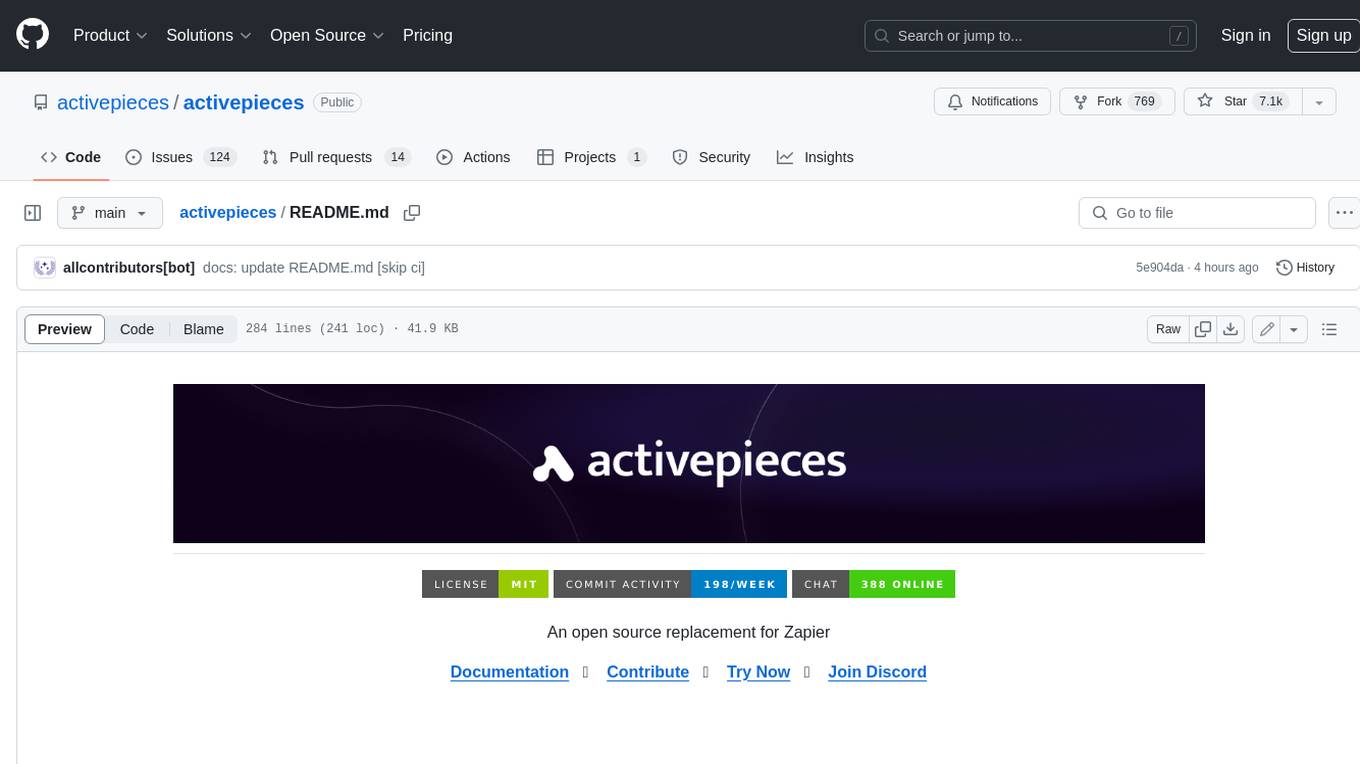Viewport: 1360px width, 764px height.
Task: Expand the Product menu
Action: 110,35
